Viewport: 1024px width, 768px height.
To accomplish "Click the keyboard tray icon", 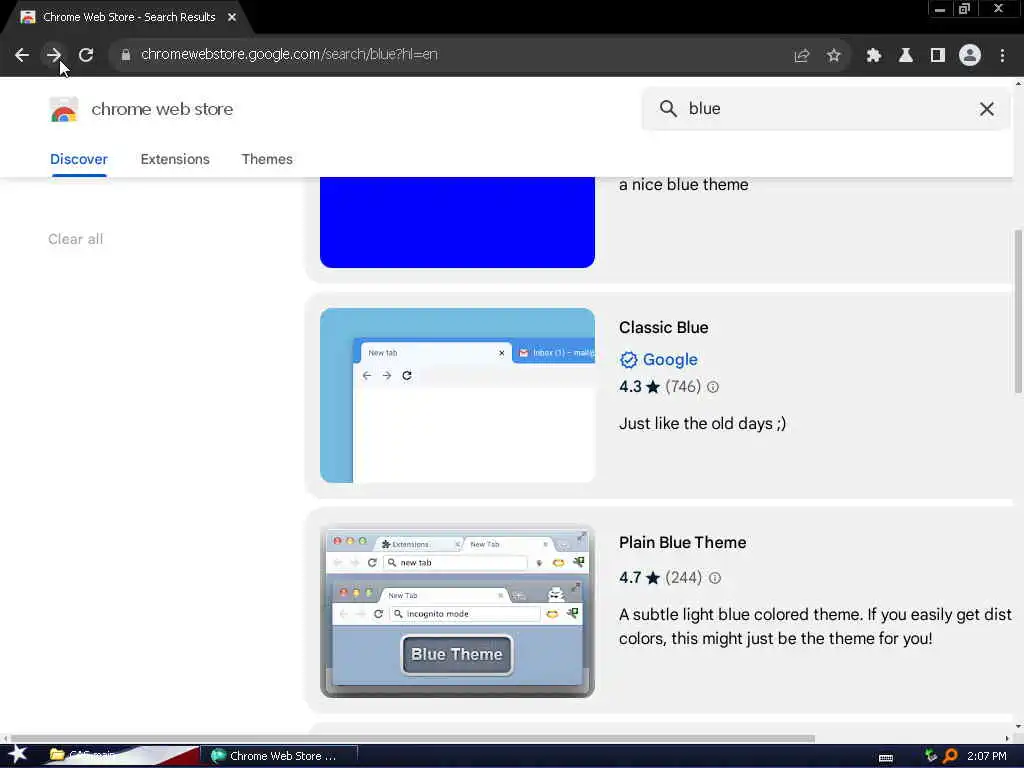I will tap(886, 758).
